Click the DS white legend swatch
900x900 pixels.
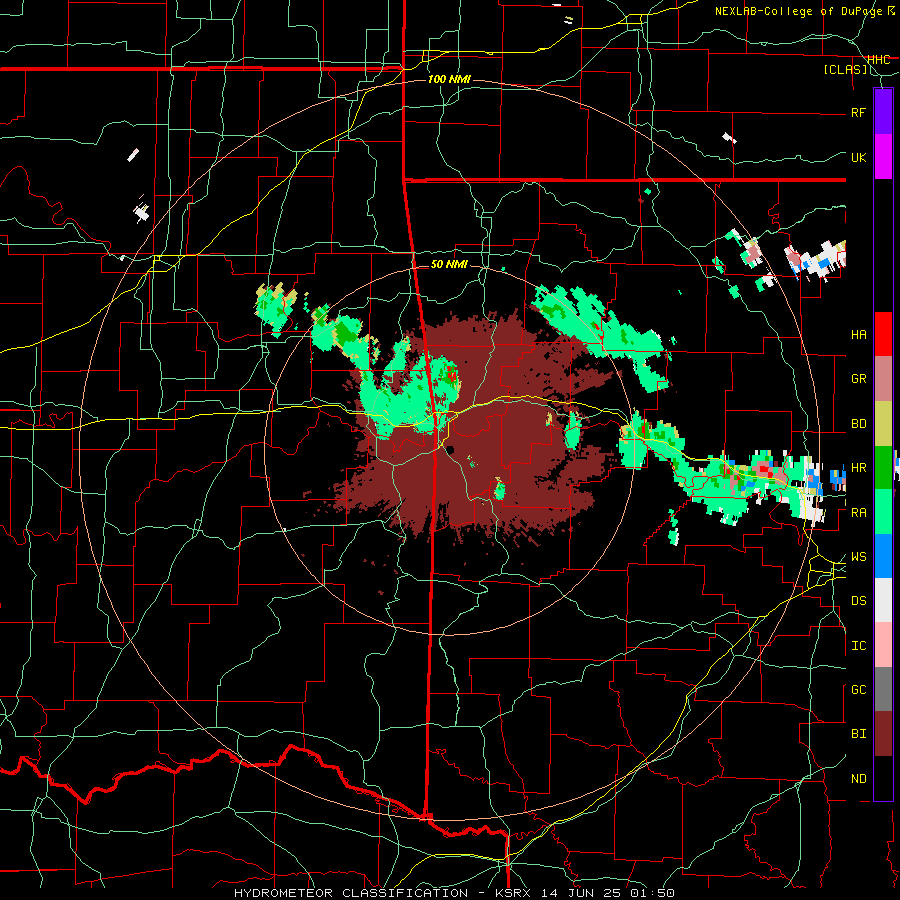coord(883,600)
